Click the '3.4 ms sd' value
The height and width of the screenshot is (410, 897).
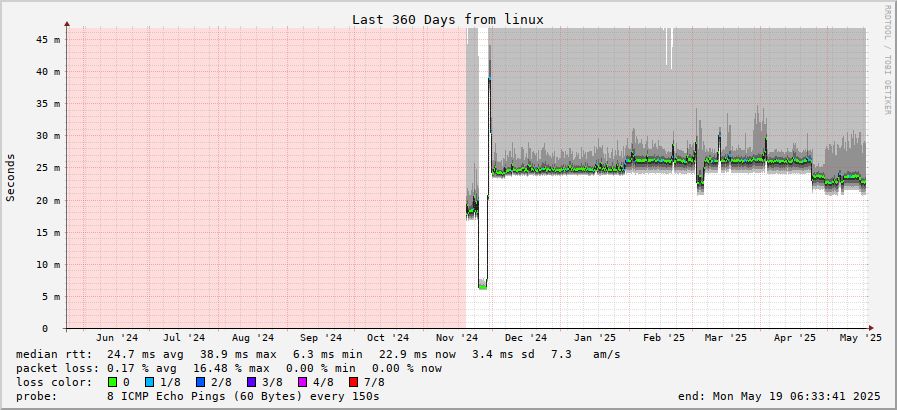(x=503, y=355)
